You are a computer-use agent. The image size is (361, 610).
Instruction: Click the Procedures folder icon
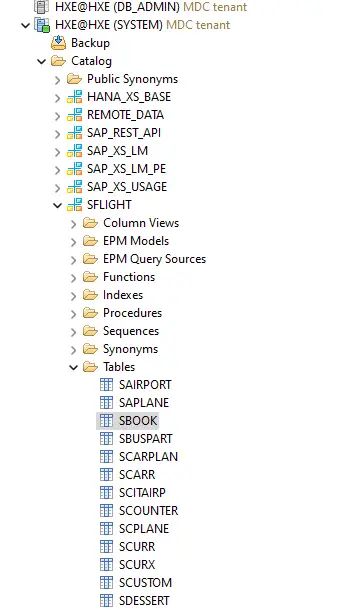click(90, 313)
